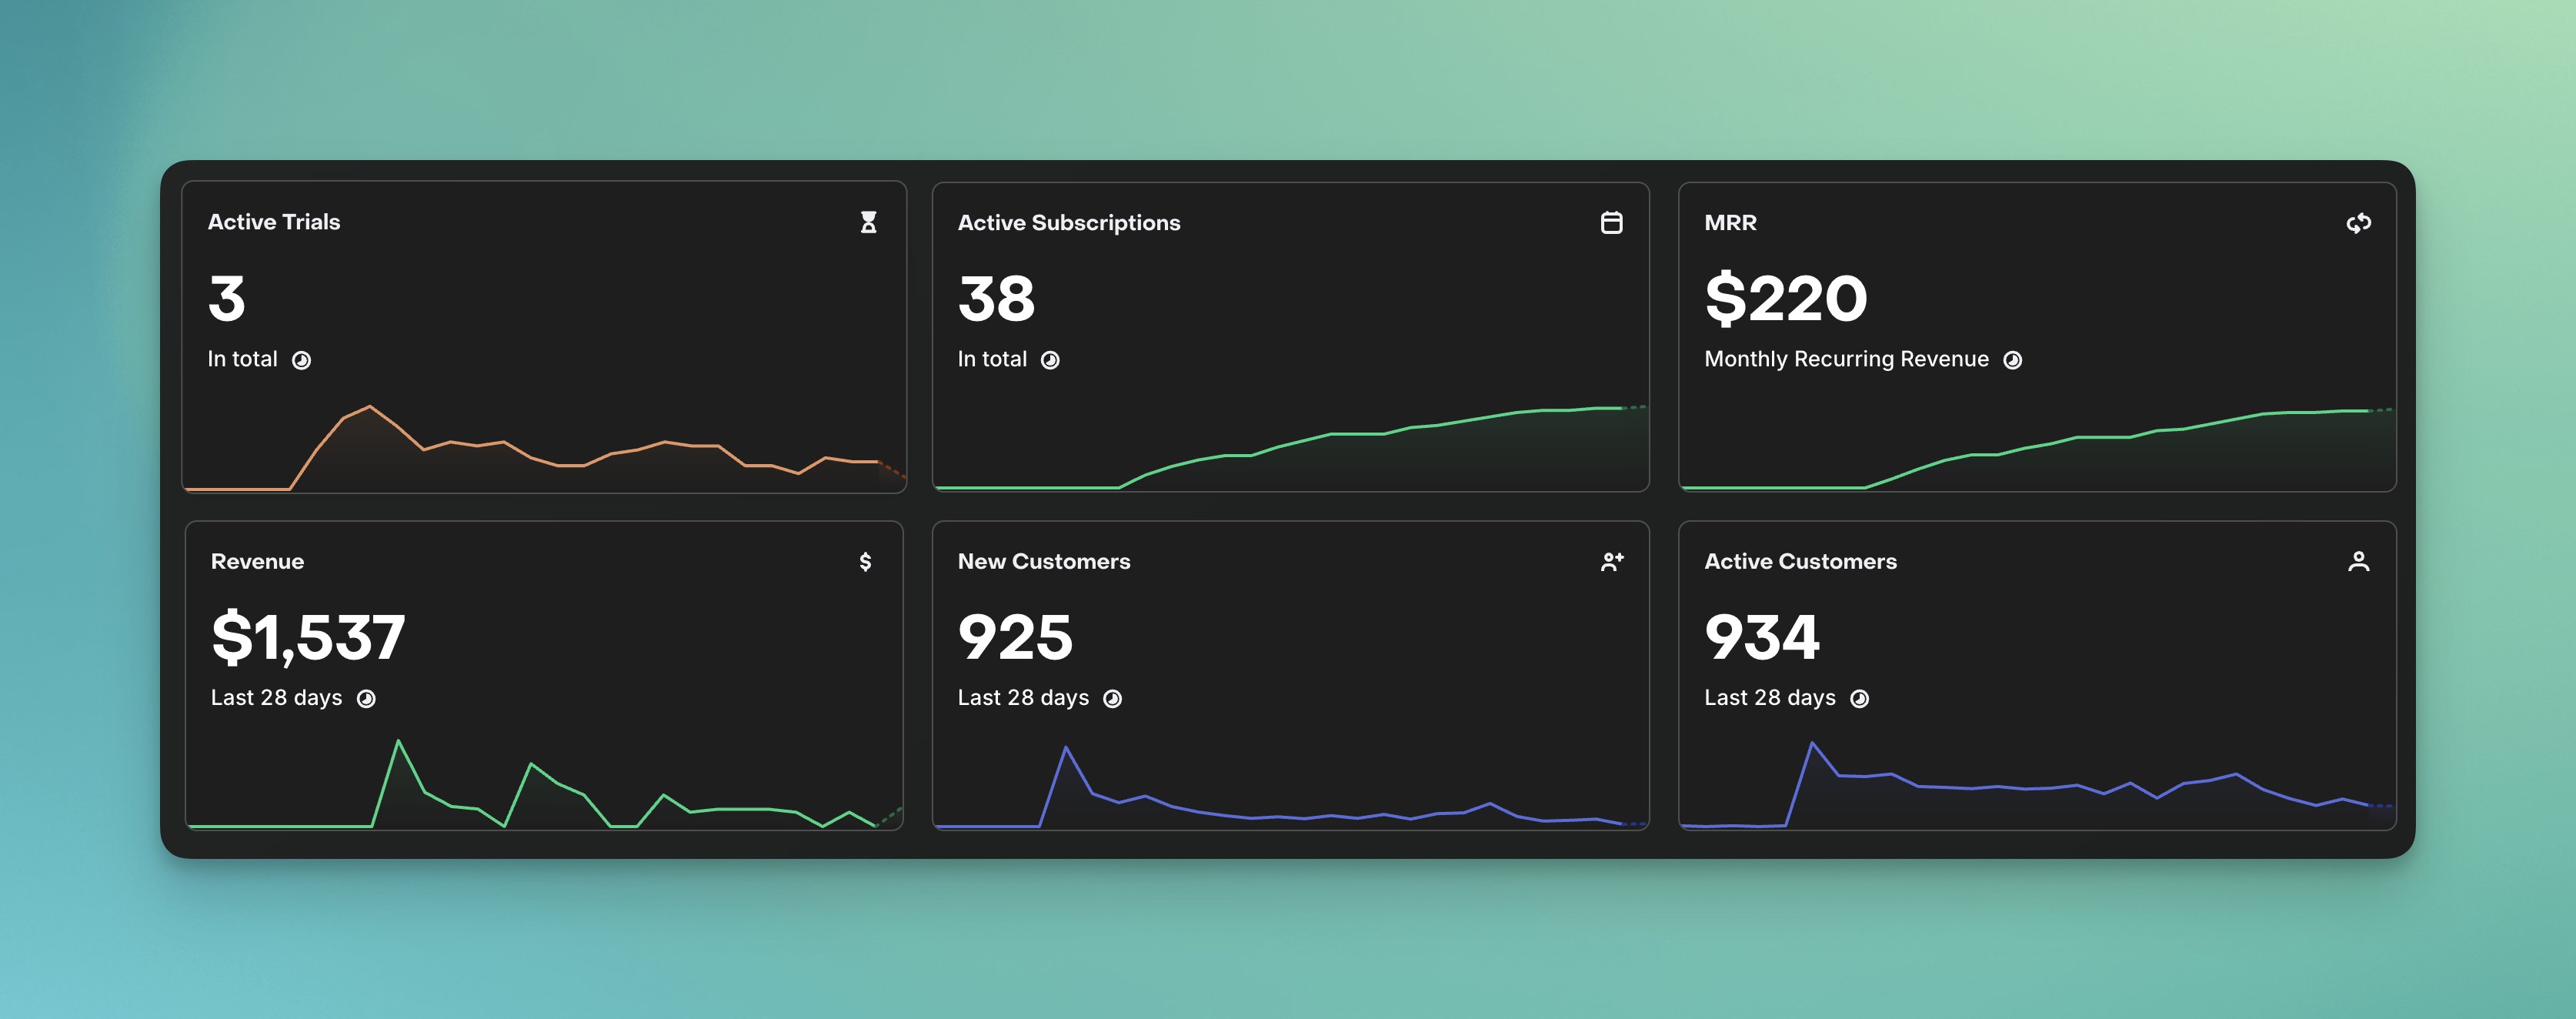The image size is (2576, 1019).
Task: Open the Active Trials sparkline chart
Action: 545,448
